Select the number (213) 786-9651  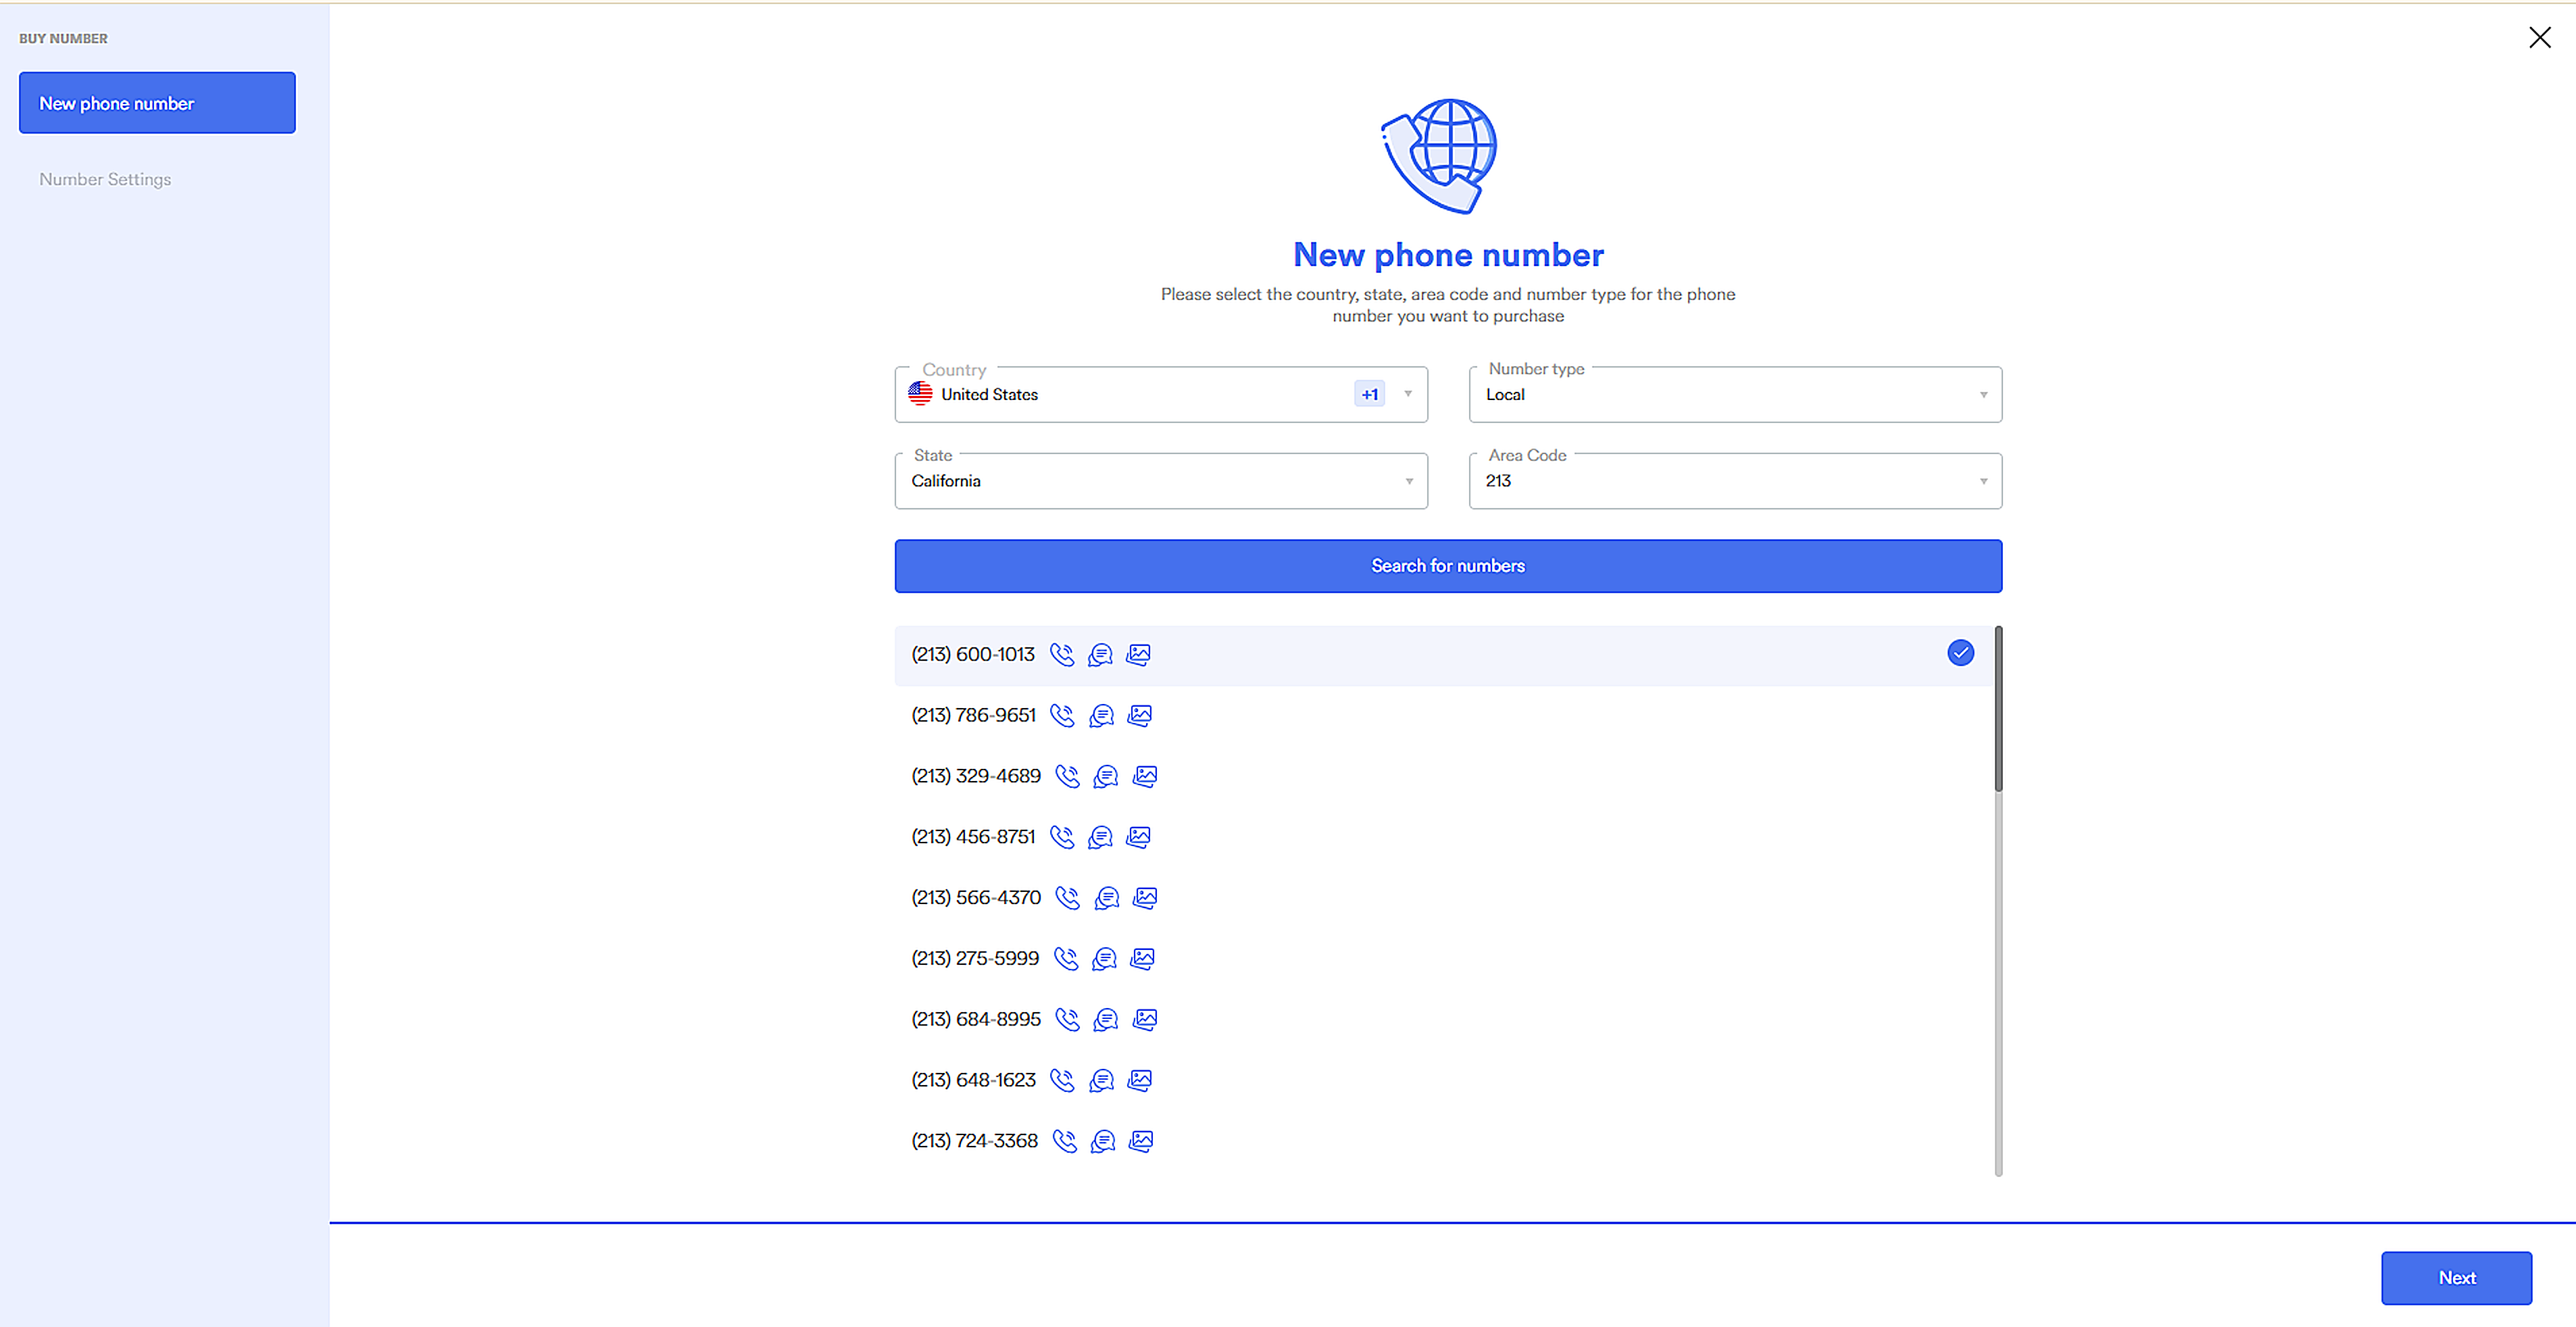[x=973, y=716]
